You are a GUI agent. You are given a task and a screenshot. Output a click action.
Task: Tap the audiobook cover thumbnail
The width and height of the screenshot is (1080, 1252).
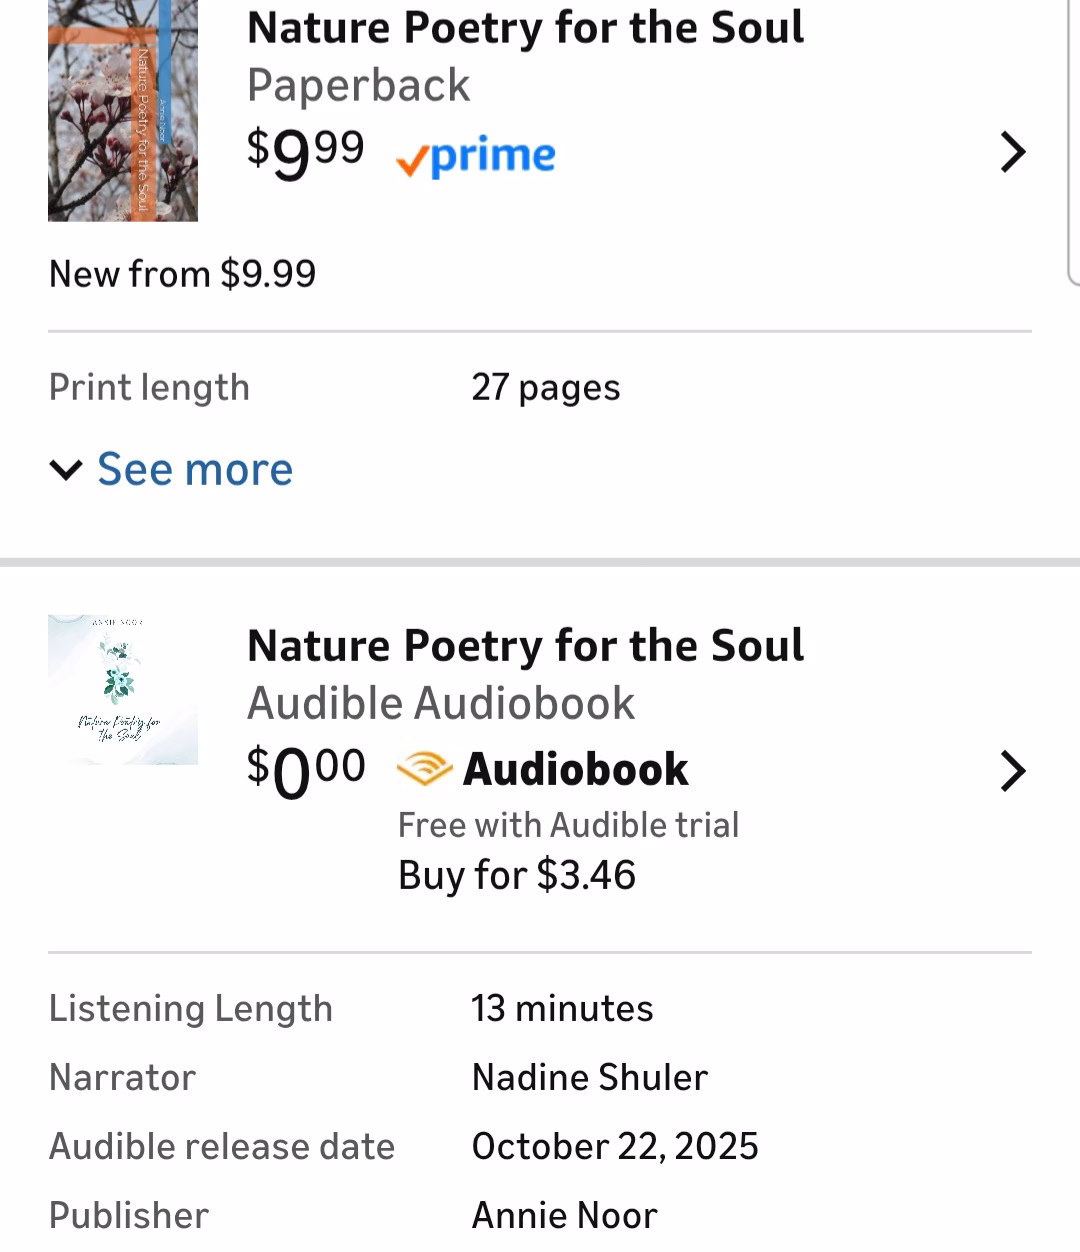pyautogui.click(x=123, y=690)
